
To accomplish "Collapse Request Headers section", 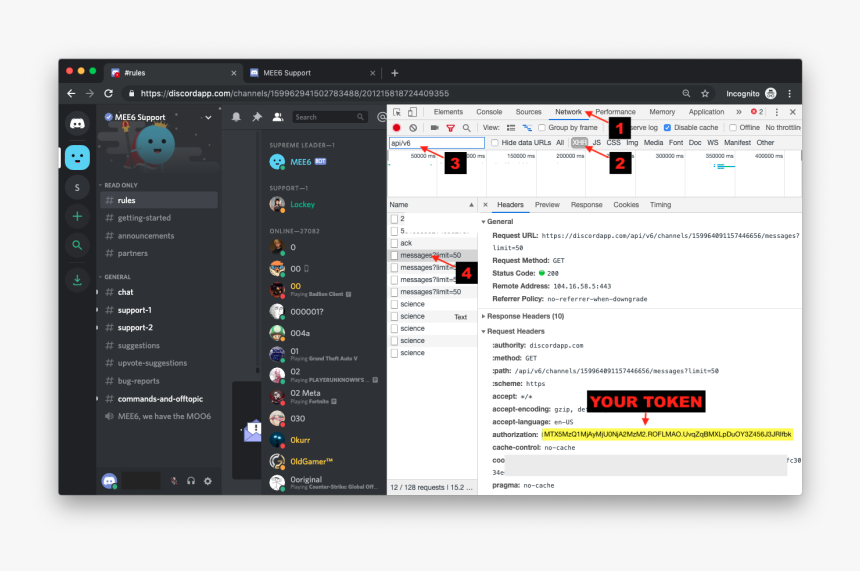I will click(x=483, y=331).
